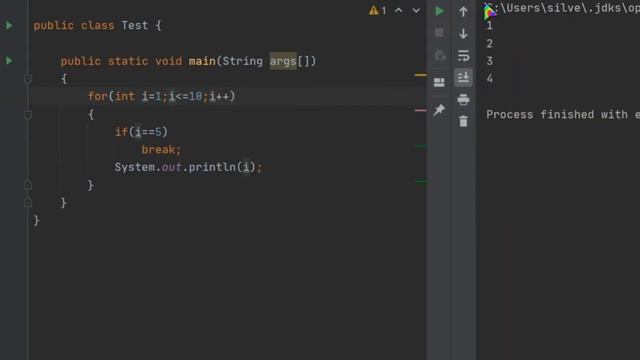
Task: Restore the Run panel layout
Action: pos(439,82)
